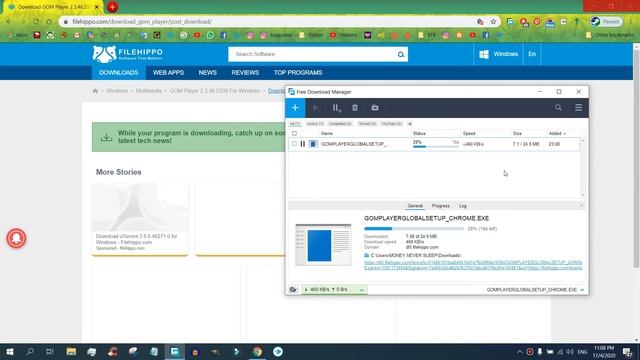Toggle snail mode icon in status bar
The height and width of the screenshot is (360, 640).
(293, 289)
